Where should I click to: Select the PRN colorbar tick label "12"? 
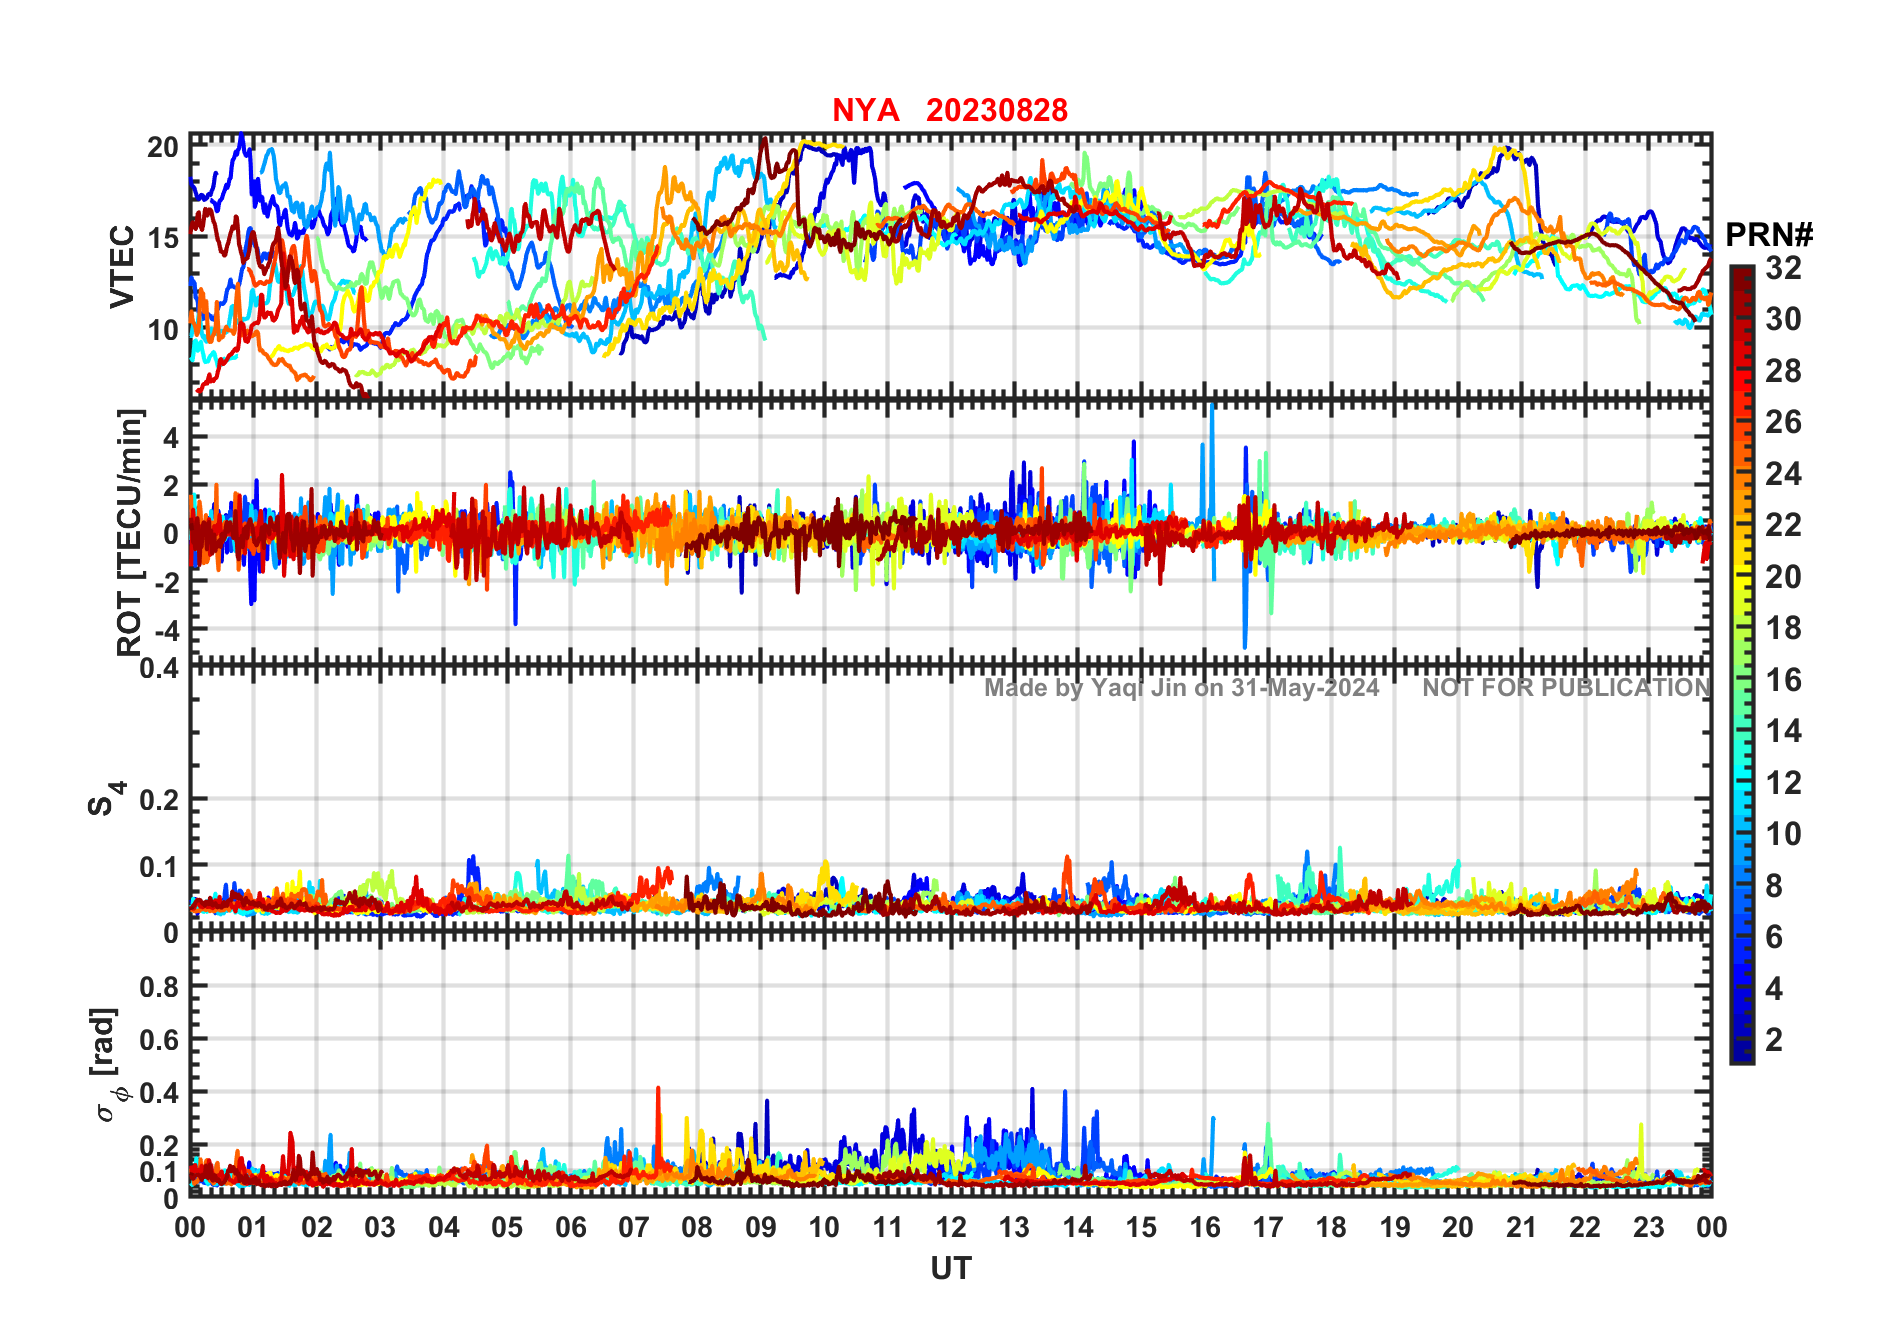1783,782
